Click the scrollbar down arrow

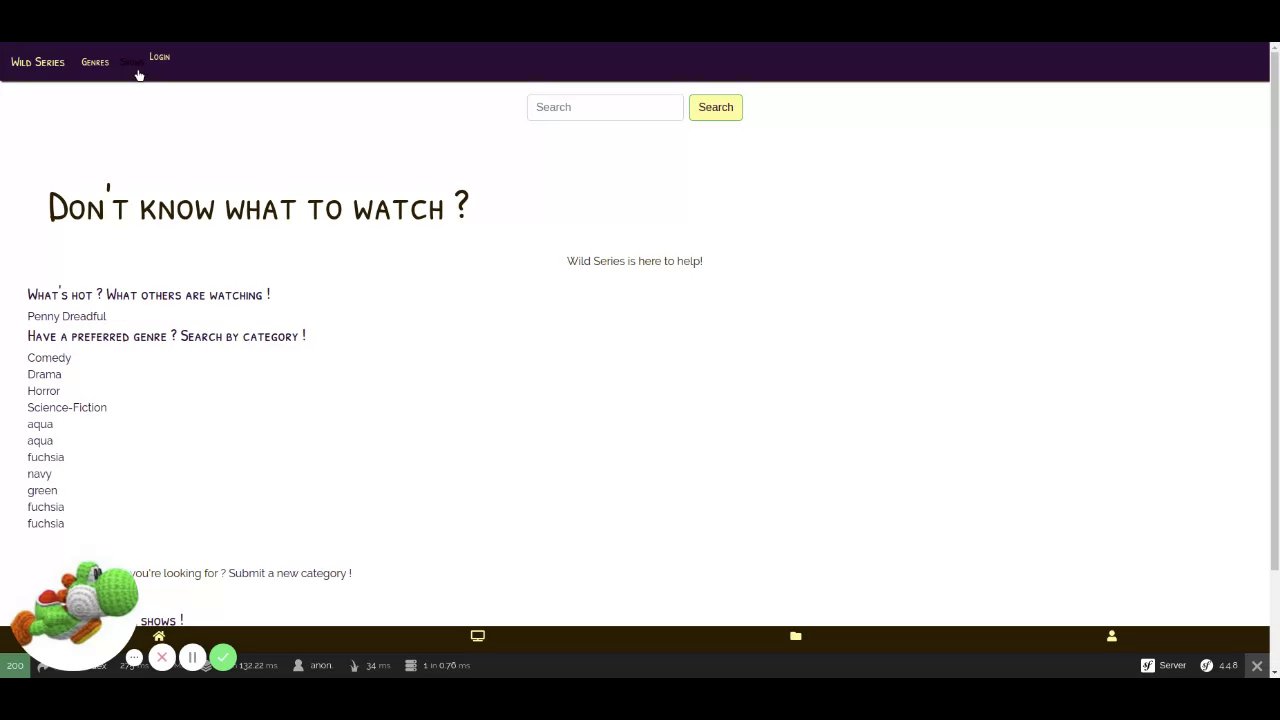[1275, 671]
